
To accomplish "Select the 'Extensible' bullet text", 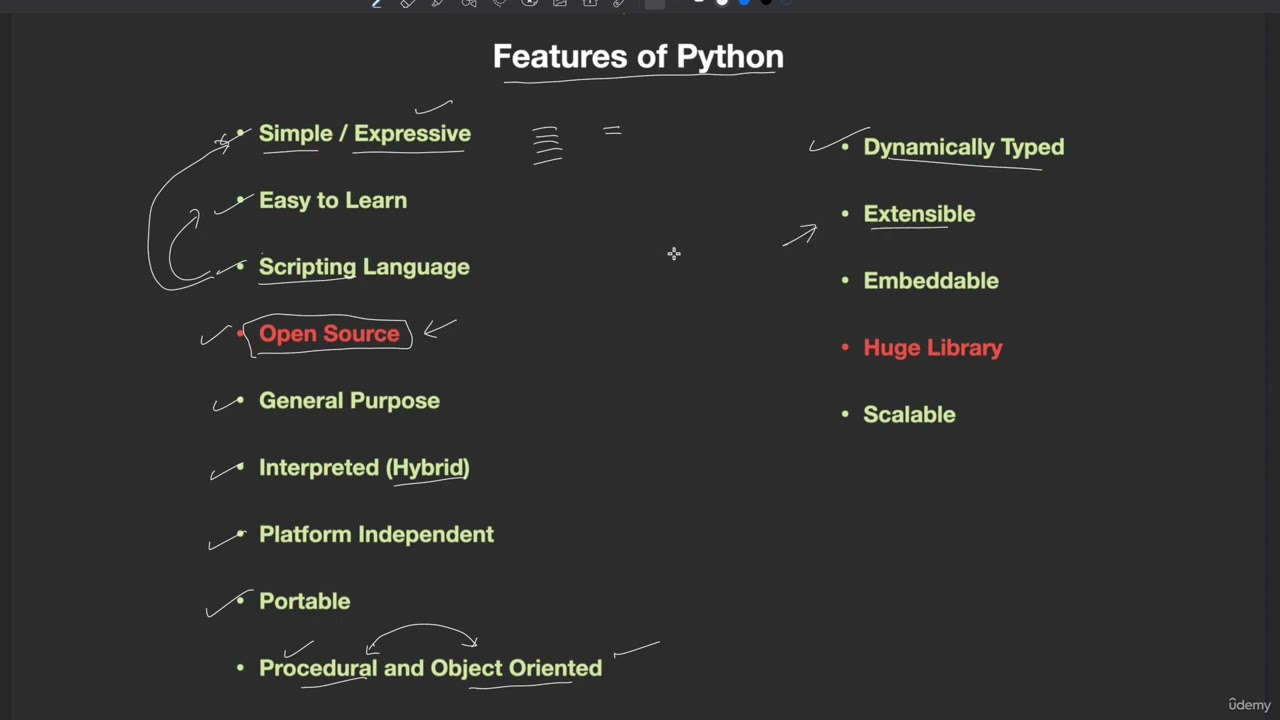I will (919, 214).
